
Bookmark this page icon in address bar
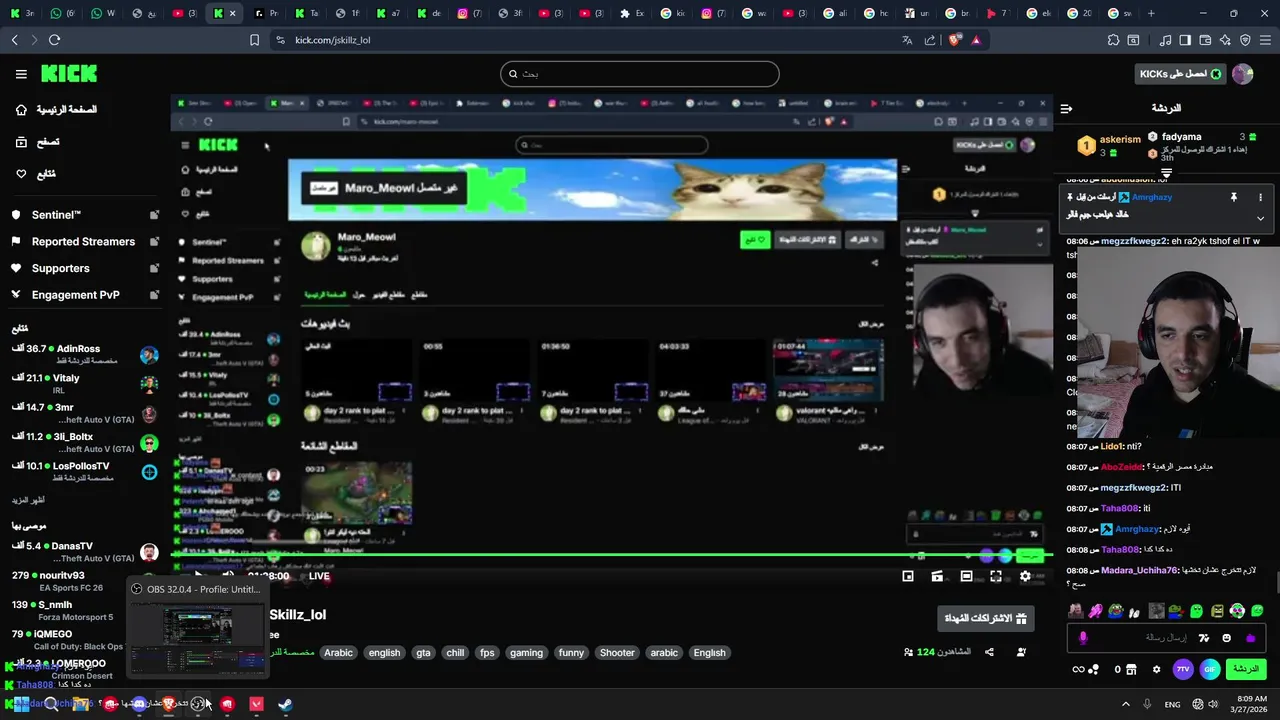click(x=254, y=40)
